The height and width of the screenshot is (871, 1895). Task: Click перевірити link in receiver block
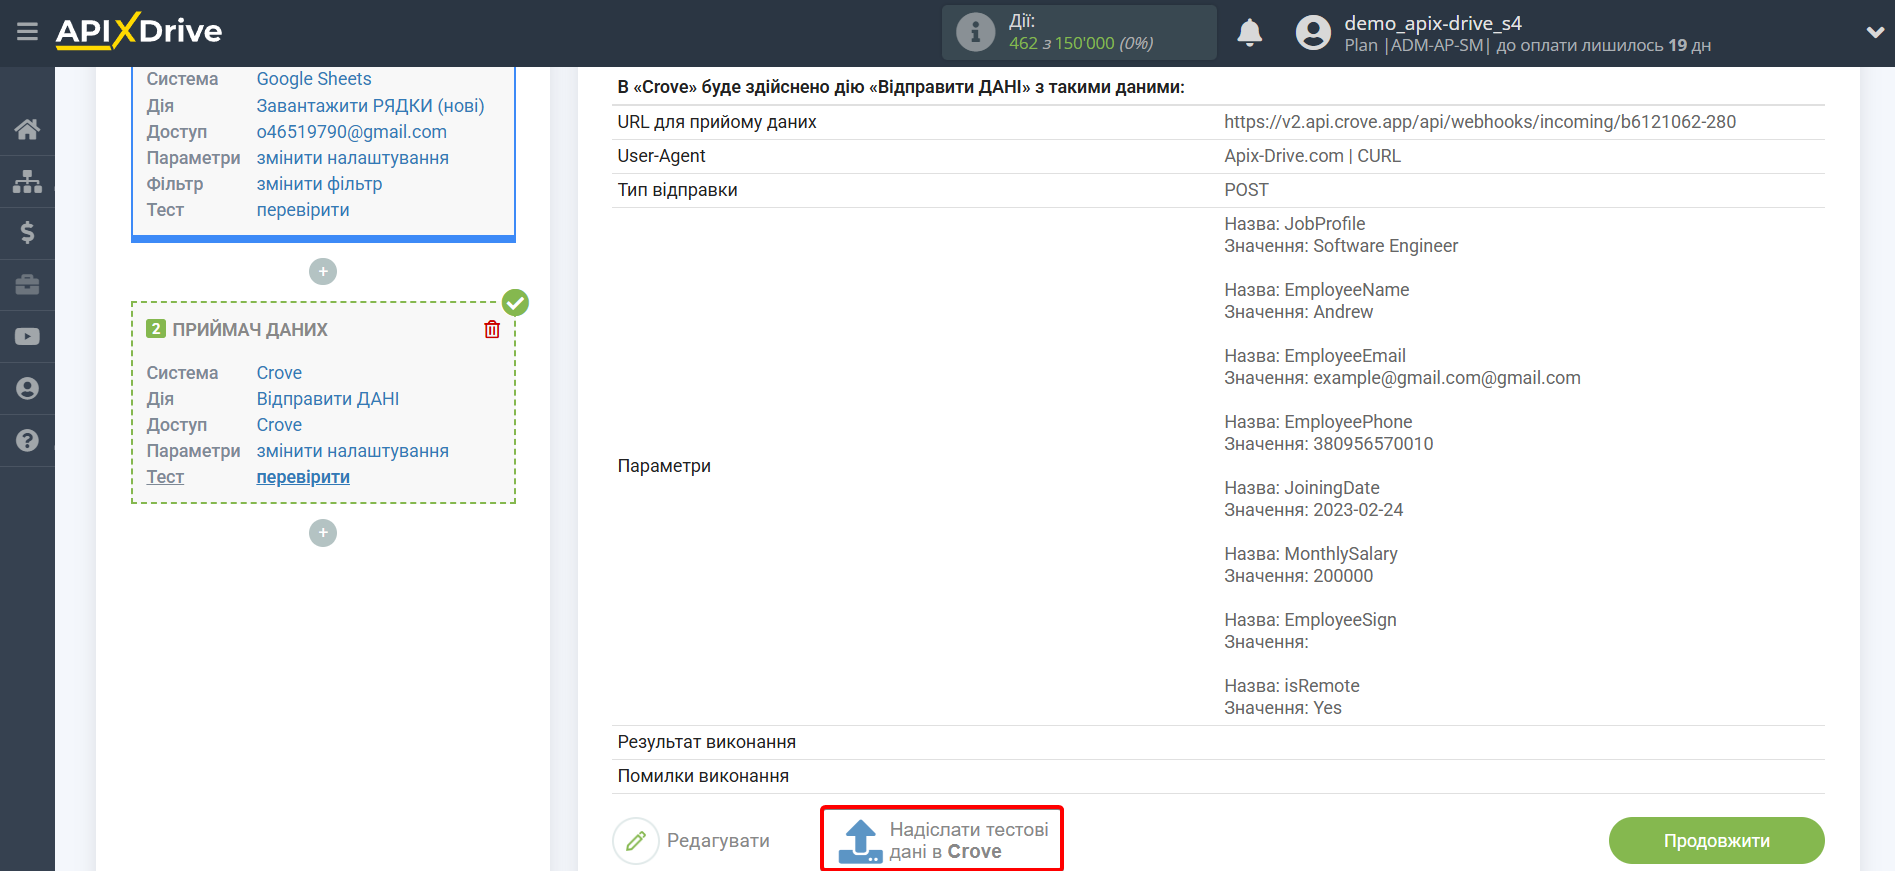[x=303, y=477]
